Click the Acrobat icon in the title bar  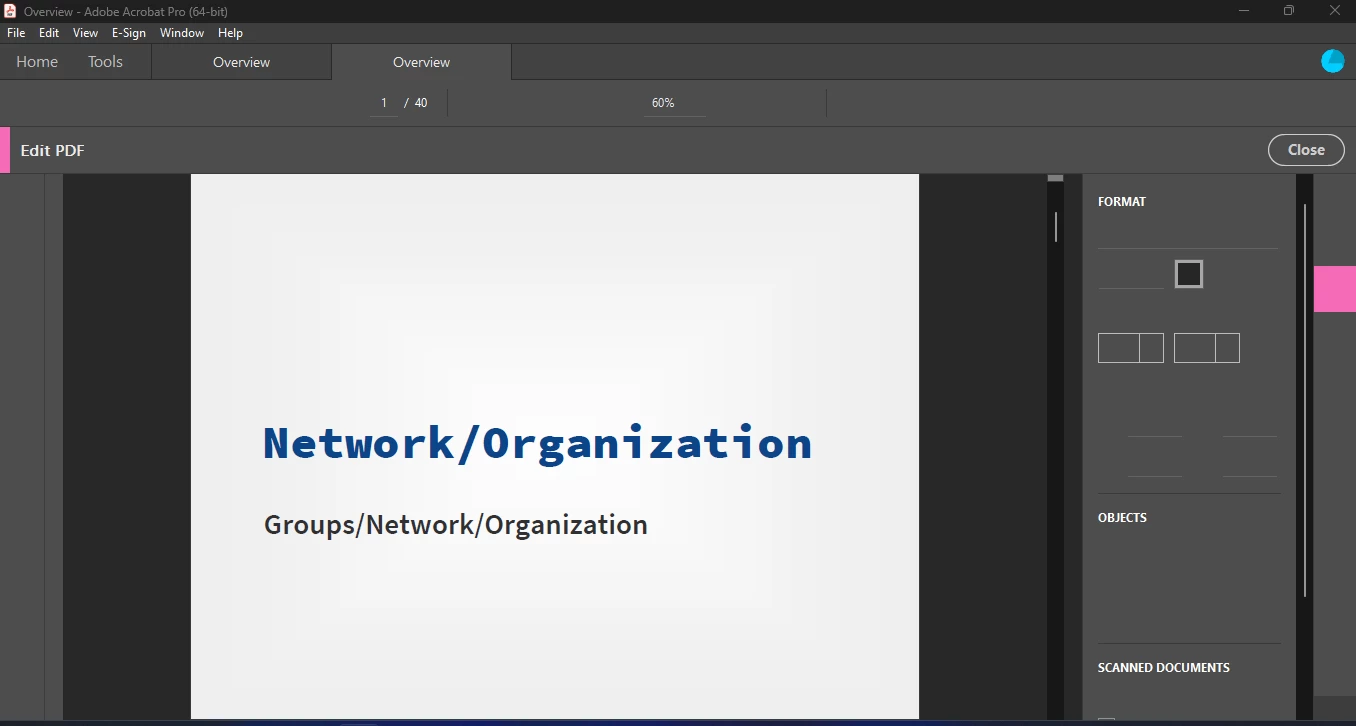pyautogui.click(x=11, y=11)
